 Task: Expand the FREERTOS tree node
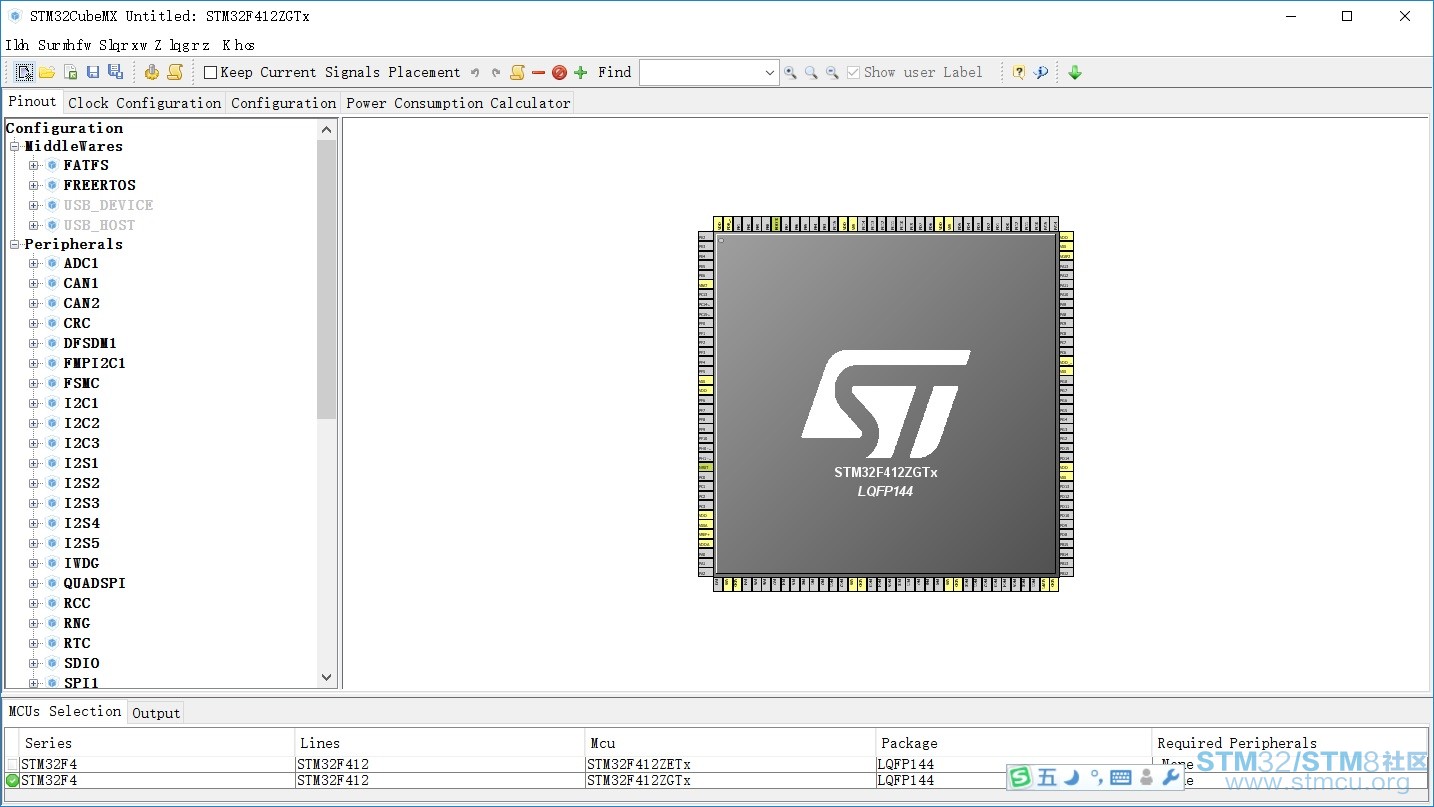click(x=34, y=185)
